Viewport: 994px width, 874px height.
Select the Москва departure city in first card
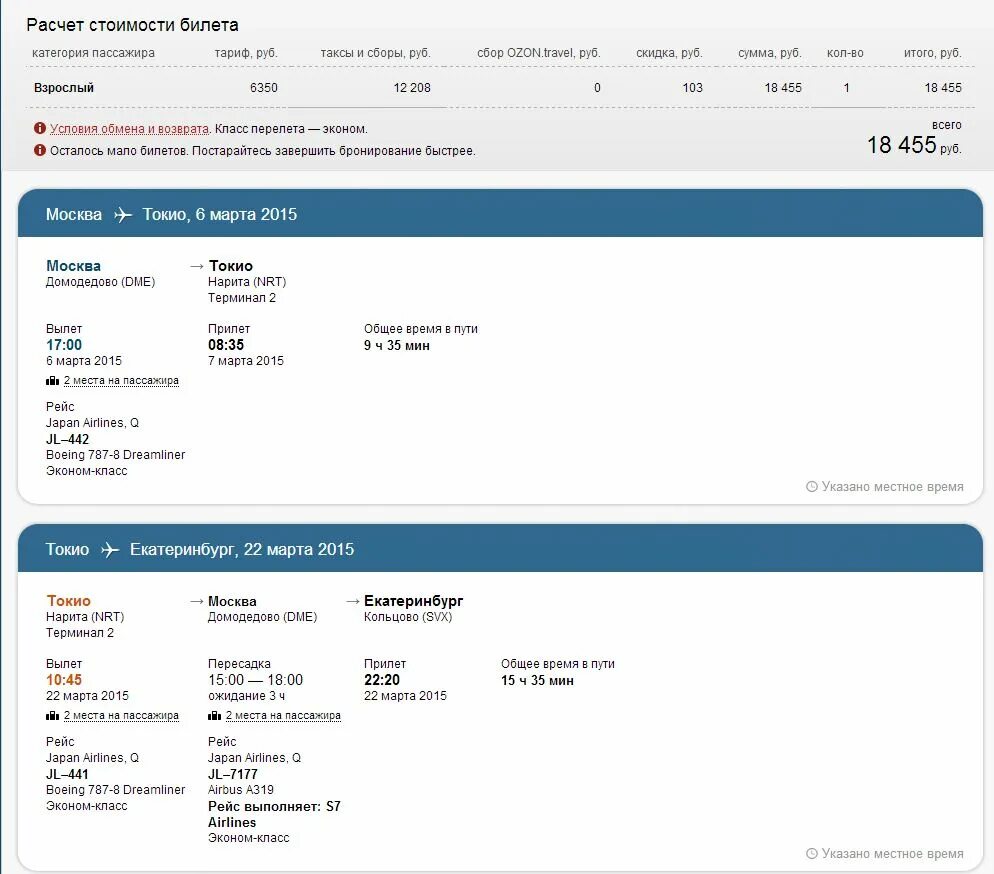point(74,266)
